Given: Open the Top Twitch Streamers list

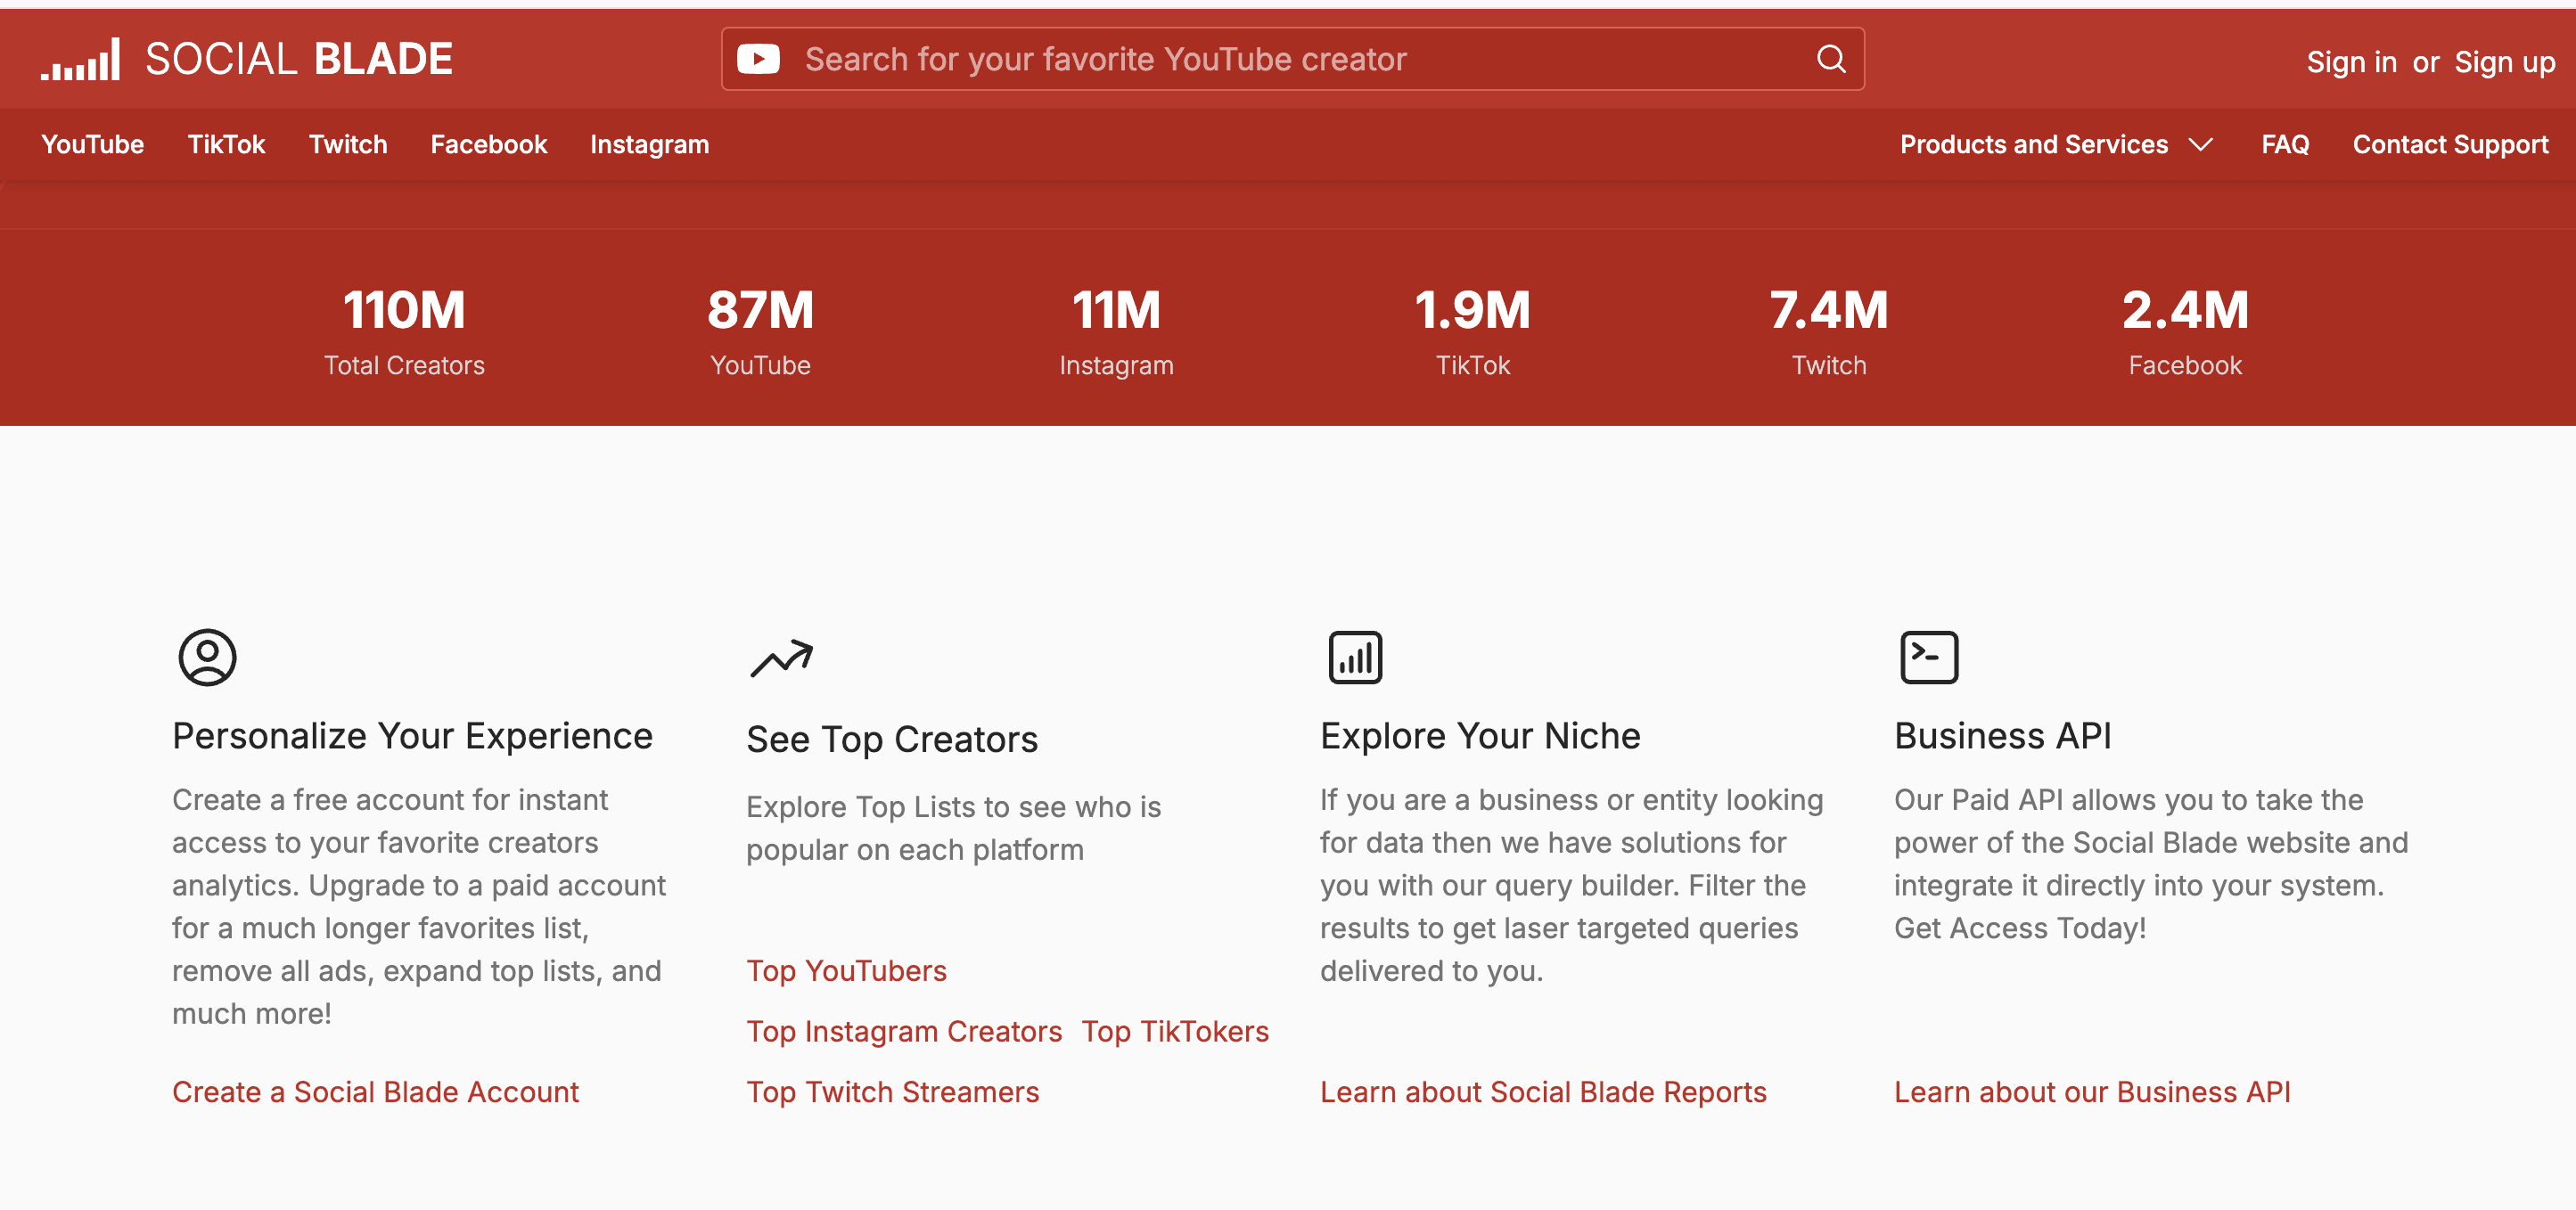Looking at the screenshot, I should 892,1092.
